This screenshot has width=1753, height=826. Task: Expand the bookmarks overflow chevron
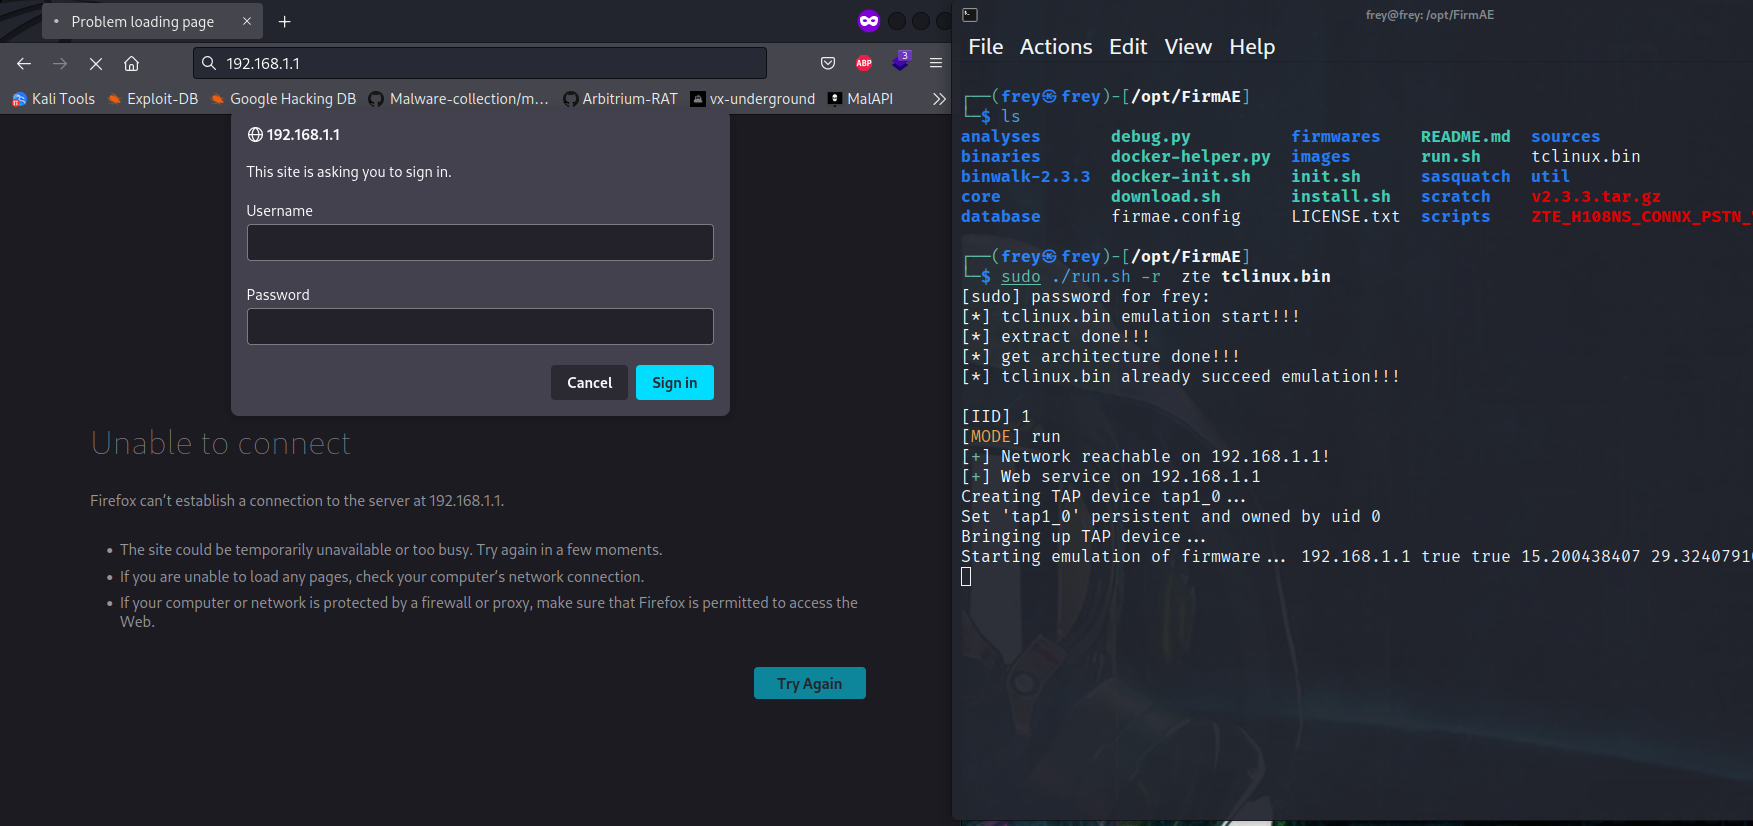click(x=938, y=99)
